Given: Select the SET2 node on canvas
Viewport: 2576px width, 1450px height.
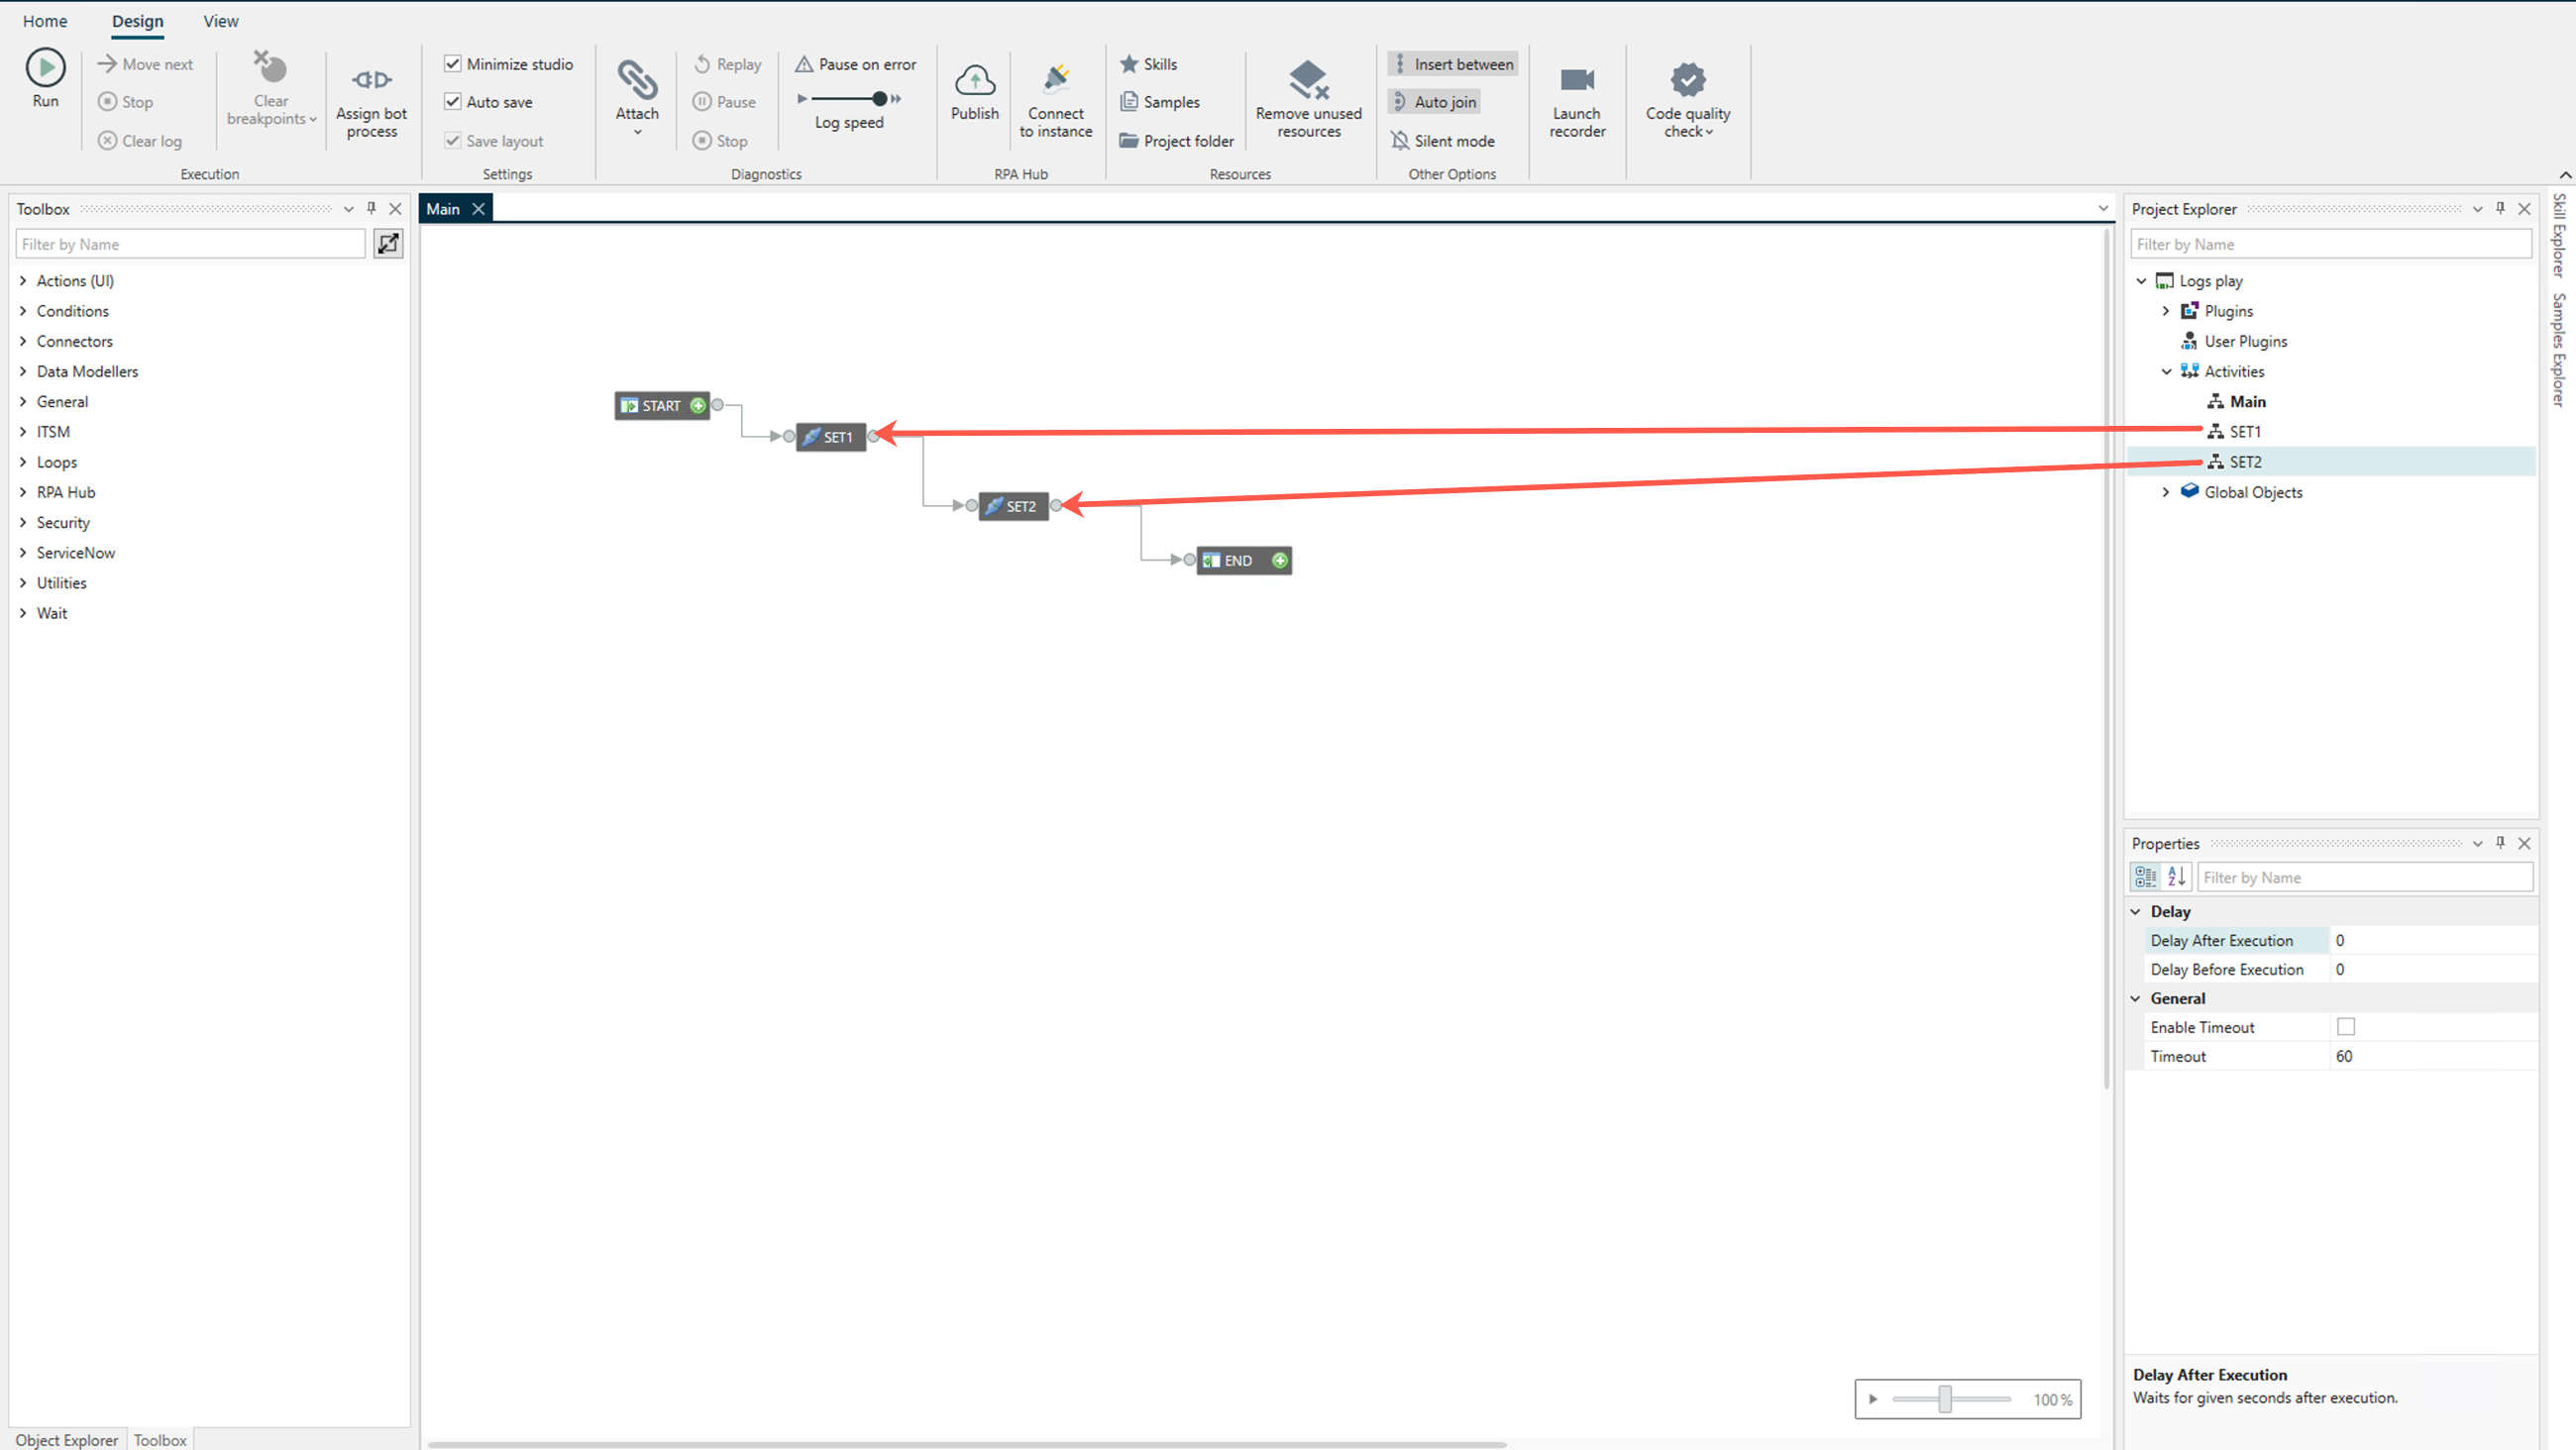Looking at the screenshot, I should click(1013, 506).
